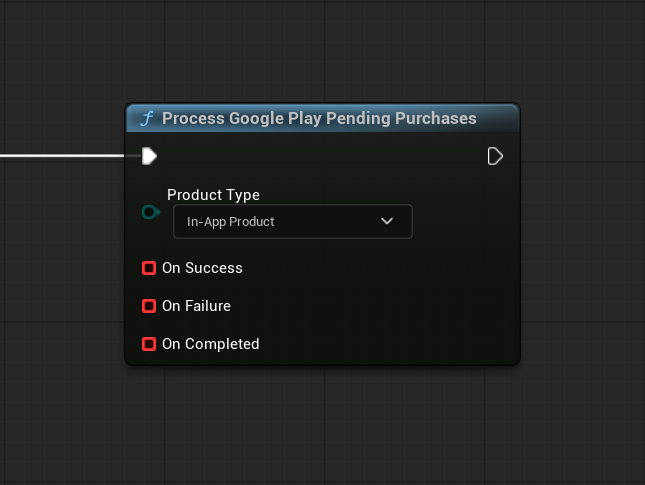This screenshot has width=645, height=485.
Task: Click the On Failure delegate pin
Action: coord(149,306)
